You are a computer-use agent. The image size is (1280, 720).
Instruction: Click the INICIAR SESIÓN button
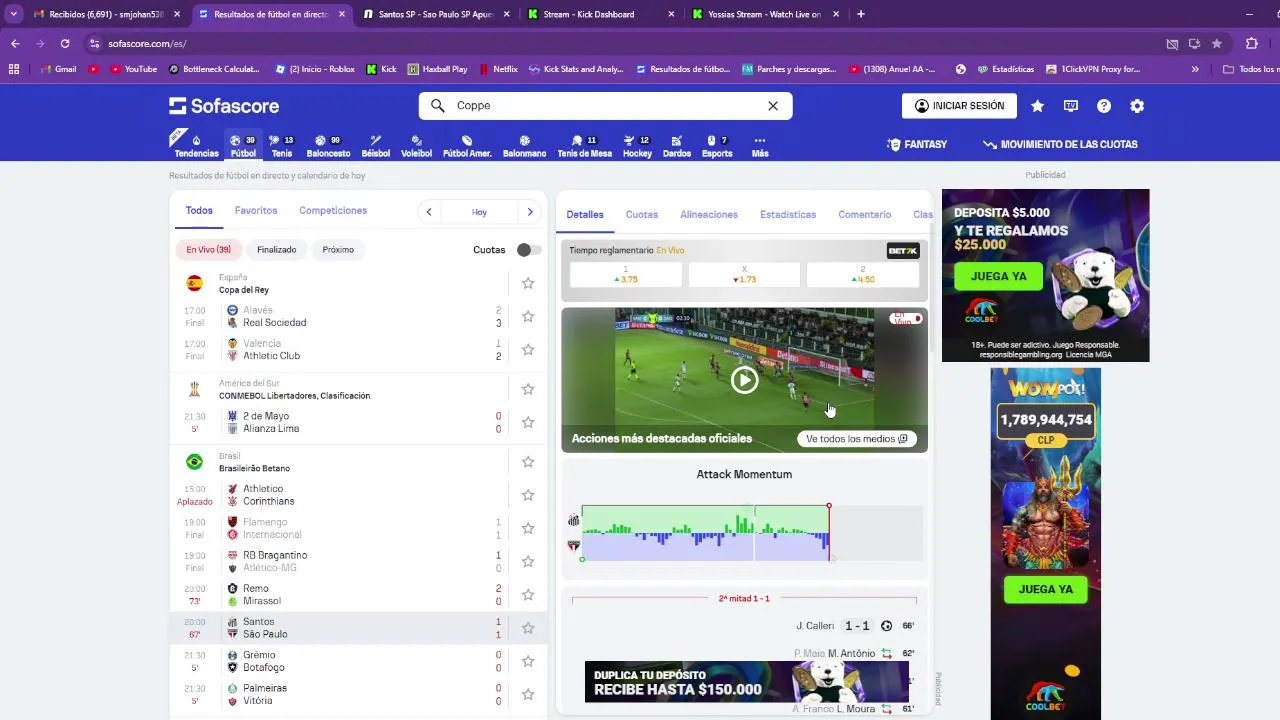[x=959, y=106]
